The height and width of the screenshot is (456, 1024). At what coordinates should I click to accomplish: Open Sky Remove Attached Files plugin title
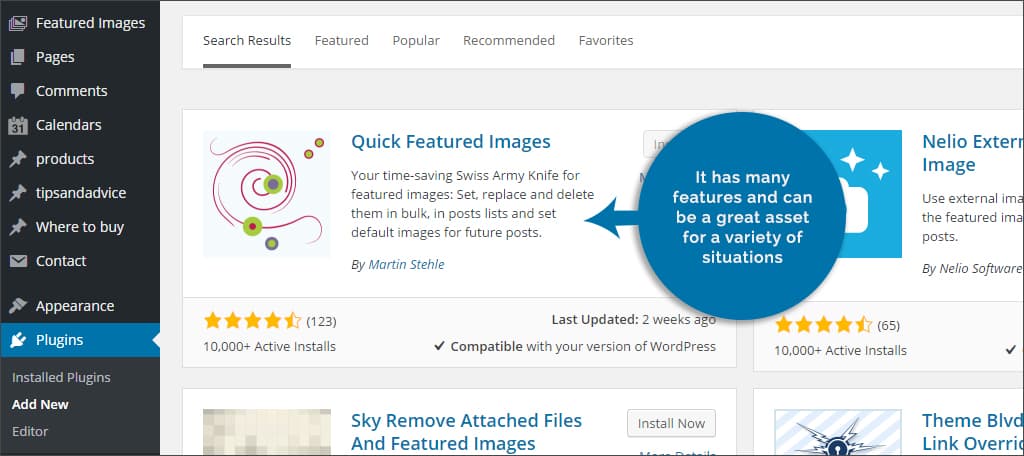click(x=466, y=432)
